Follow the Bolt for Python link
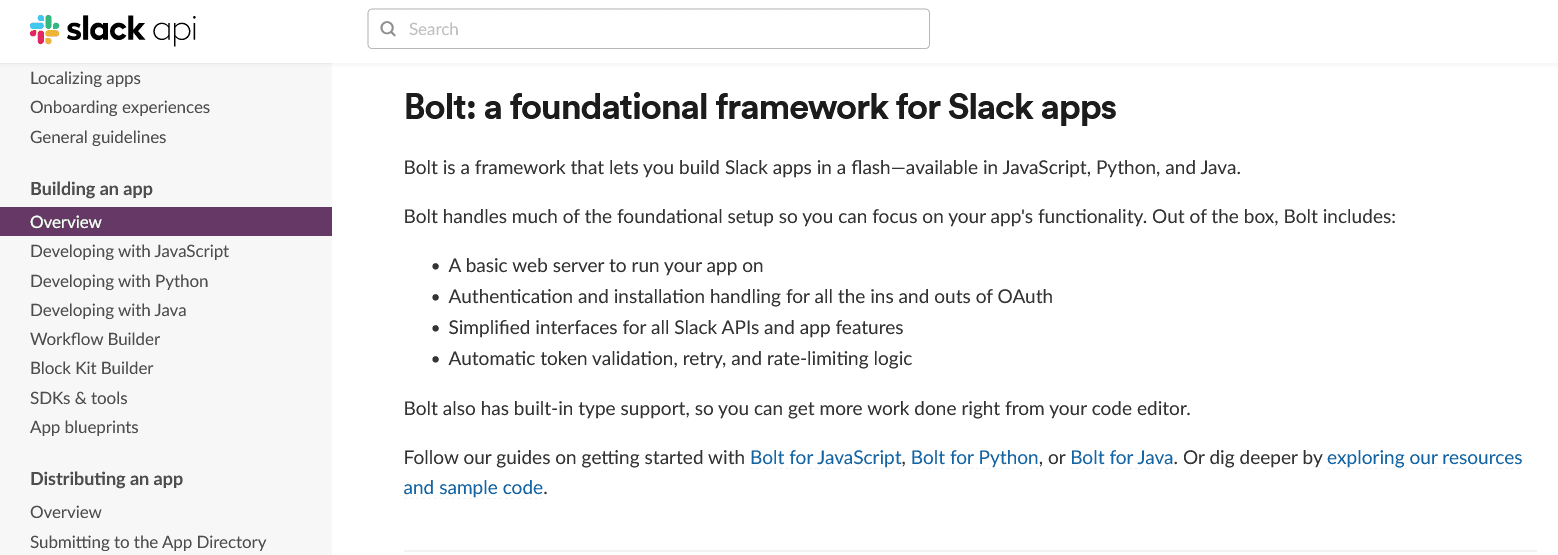Viewport: 1558px width, 555px height. click(x=975, y=458)
